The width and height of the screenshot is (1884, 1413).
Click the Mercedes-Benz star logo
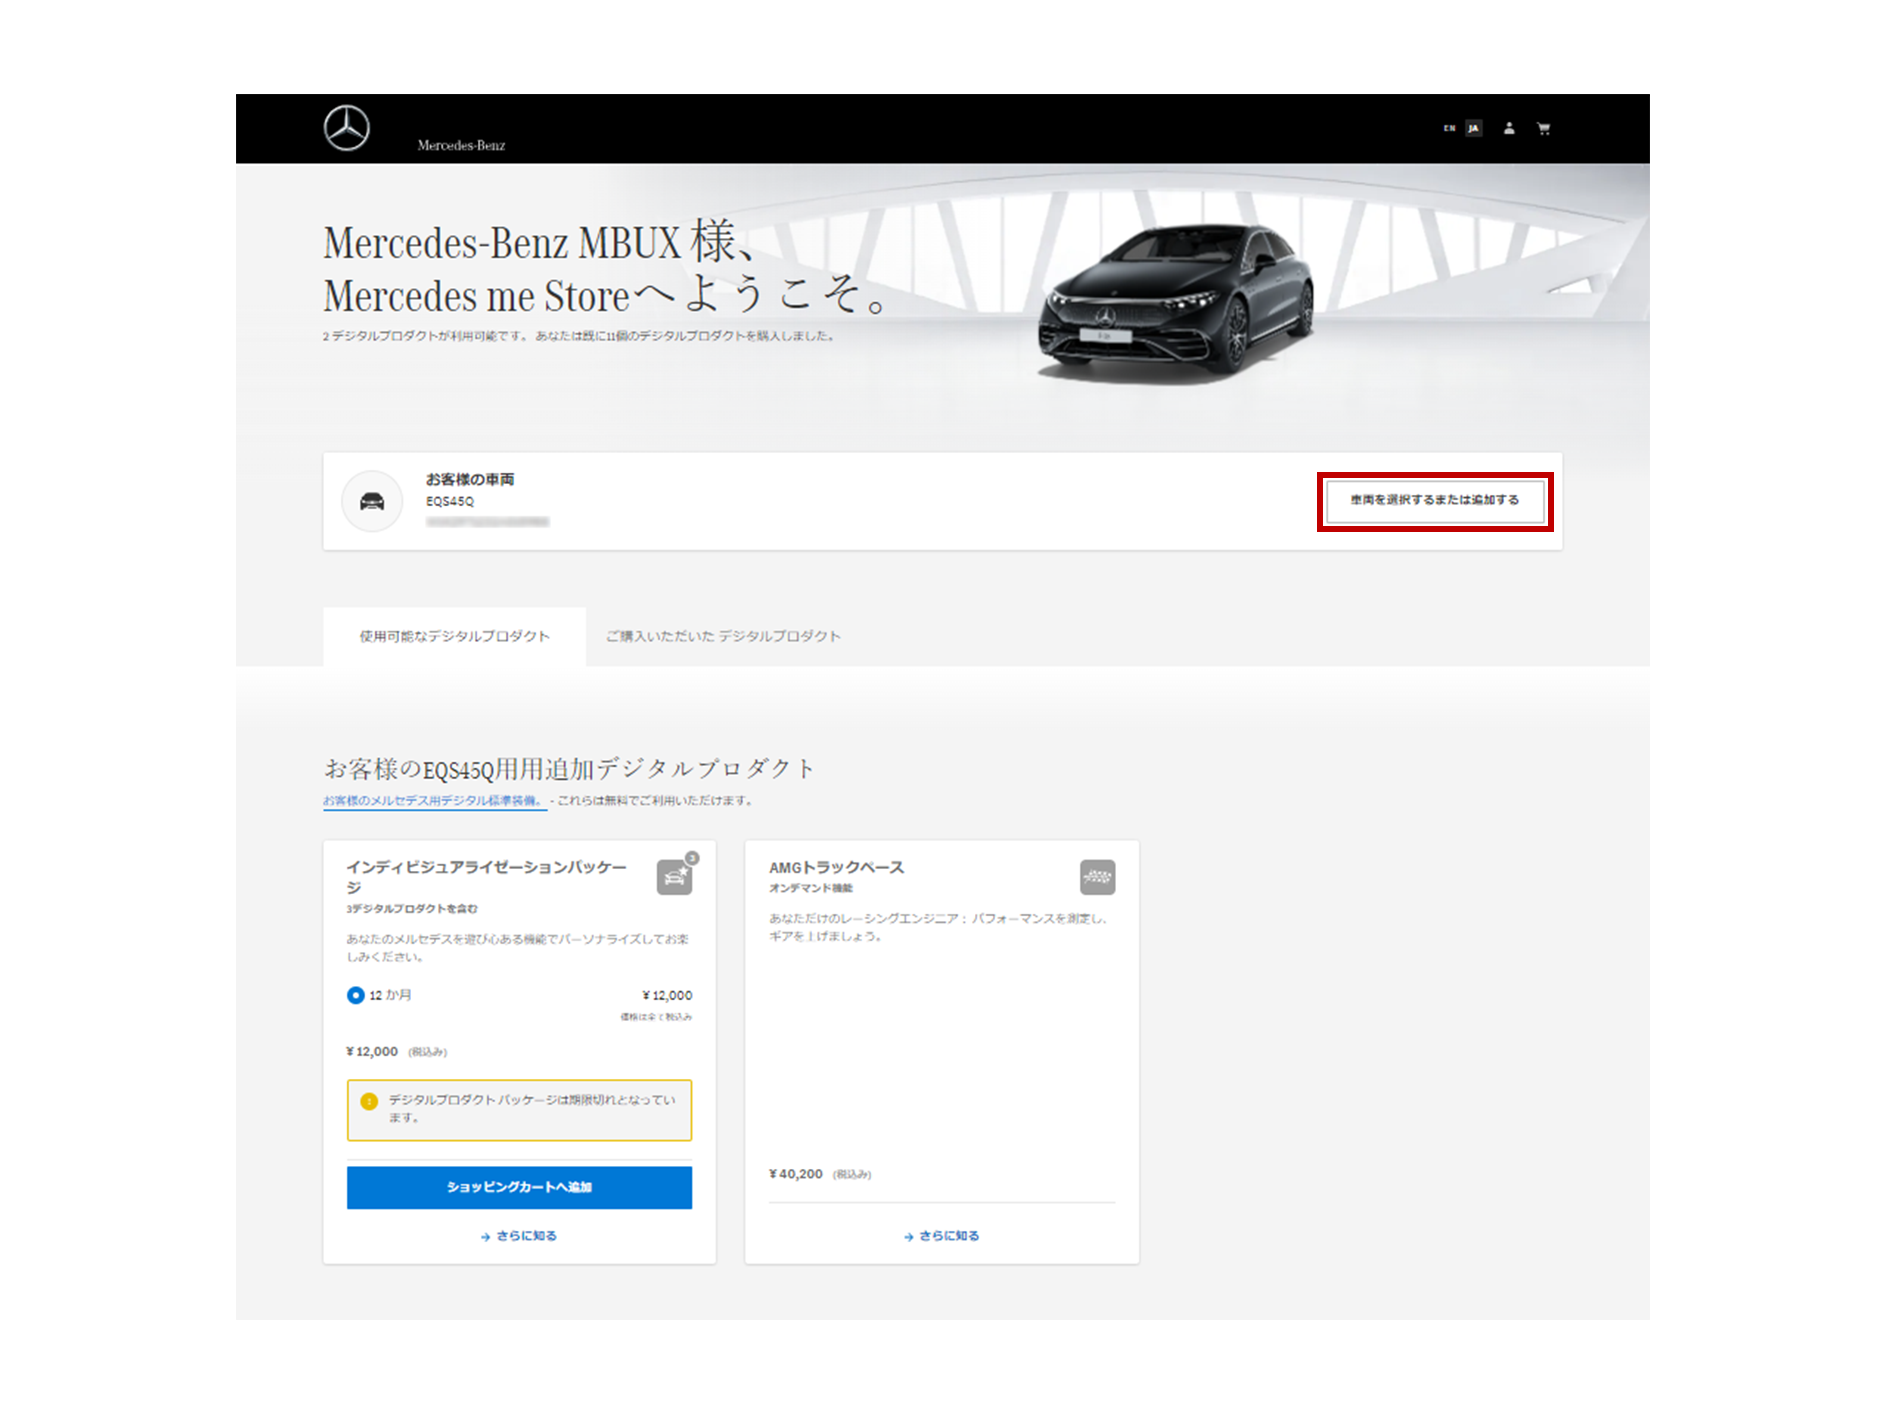click(x=346, y=128)
